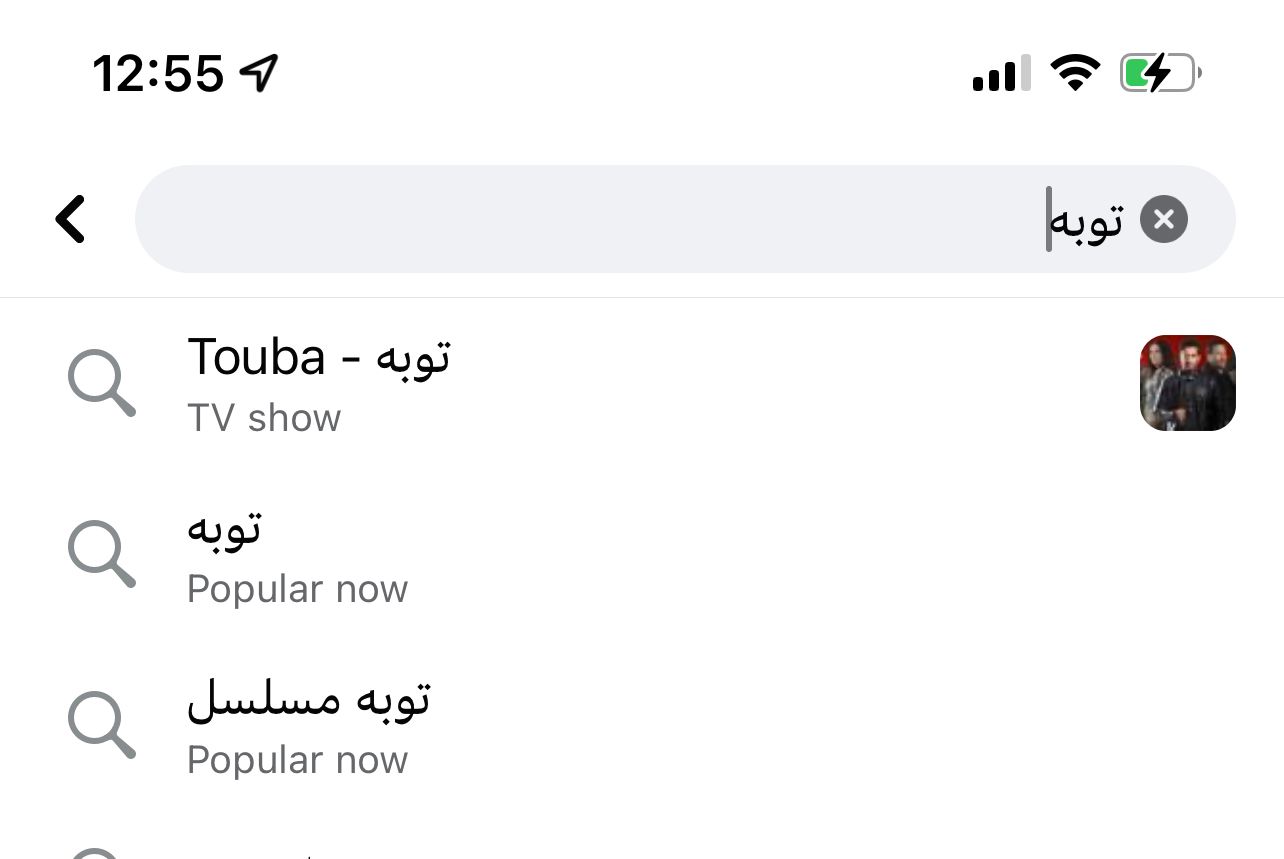Tap the Wi-Fi status icon
Image resolution: width=1284 pixels, height=859 pixels.
1075,73
